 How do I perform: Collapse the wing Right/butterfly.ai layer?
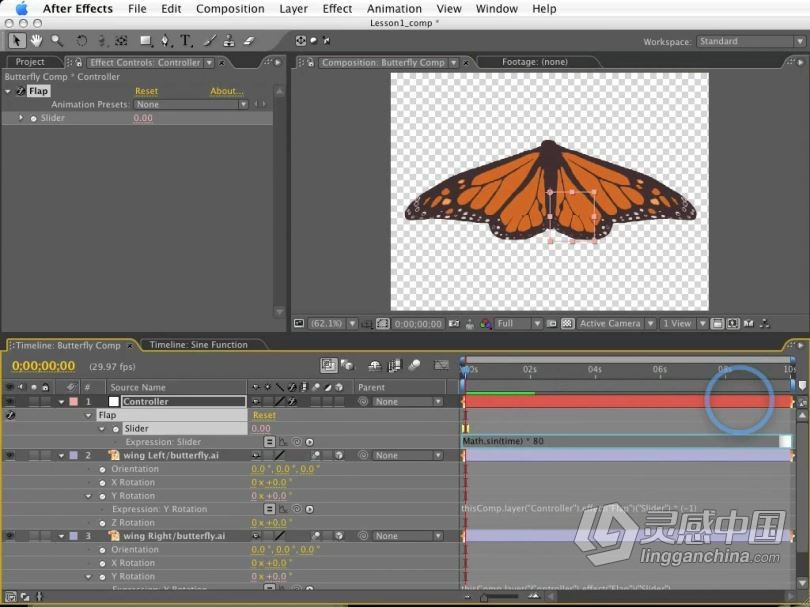tap(61, 536)
